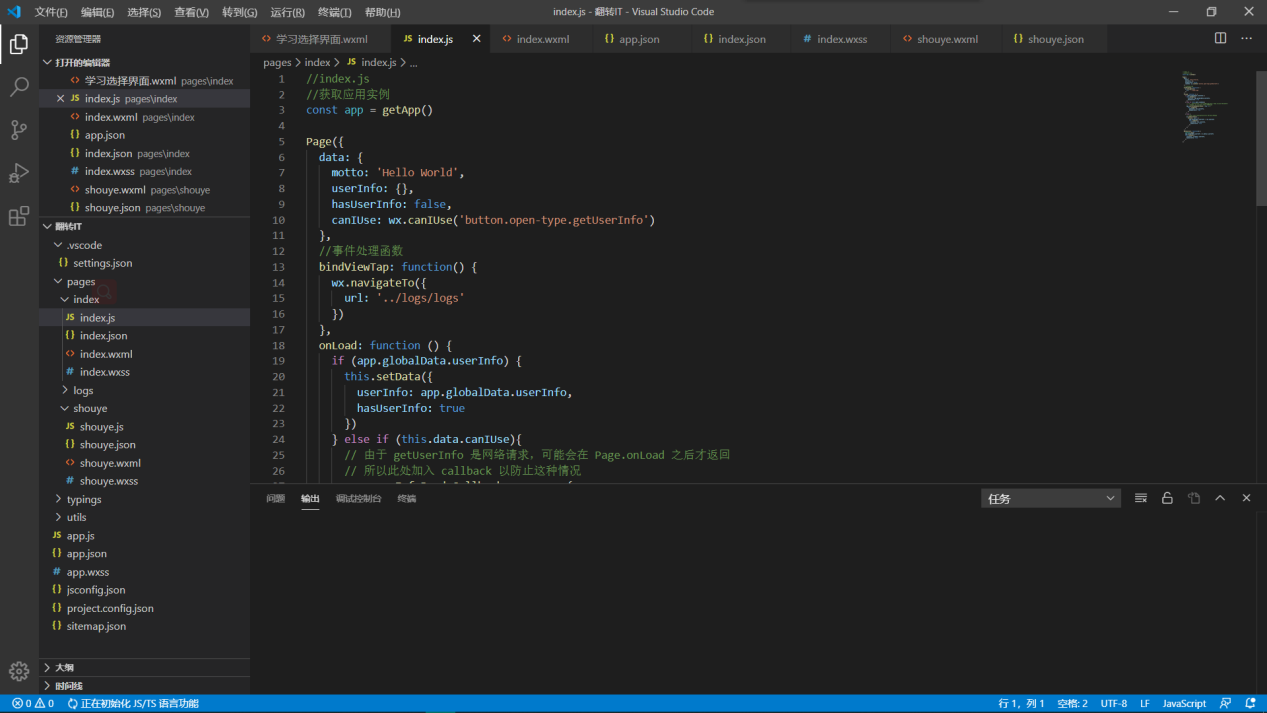
Task: Open the 文件(F) menu
Action: point(51,12)
